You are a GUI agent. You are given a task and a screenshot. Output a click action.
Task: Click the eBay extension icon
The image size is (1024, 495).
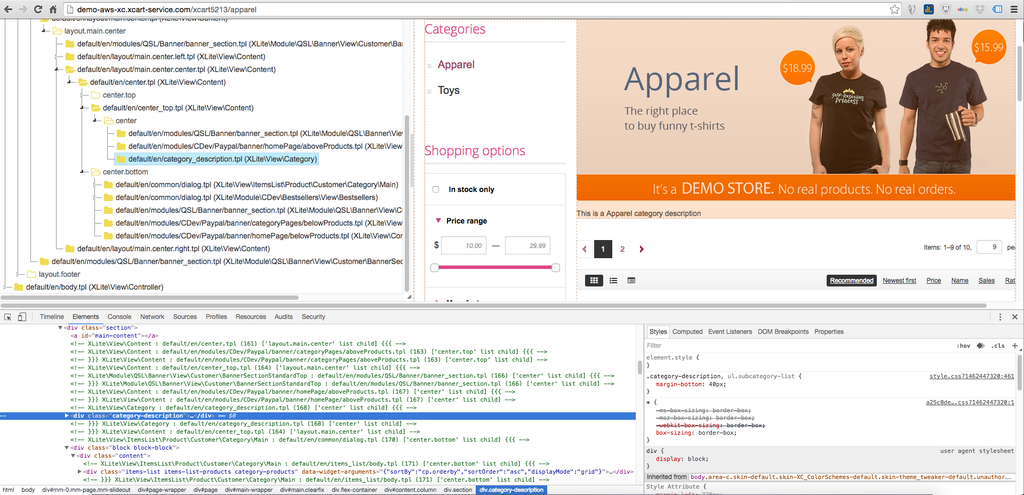coord(962,9)
